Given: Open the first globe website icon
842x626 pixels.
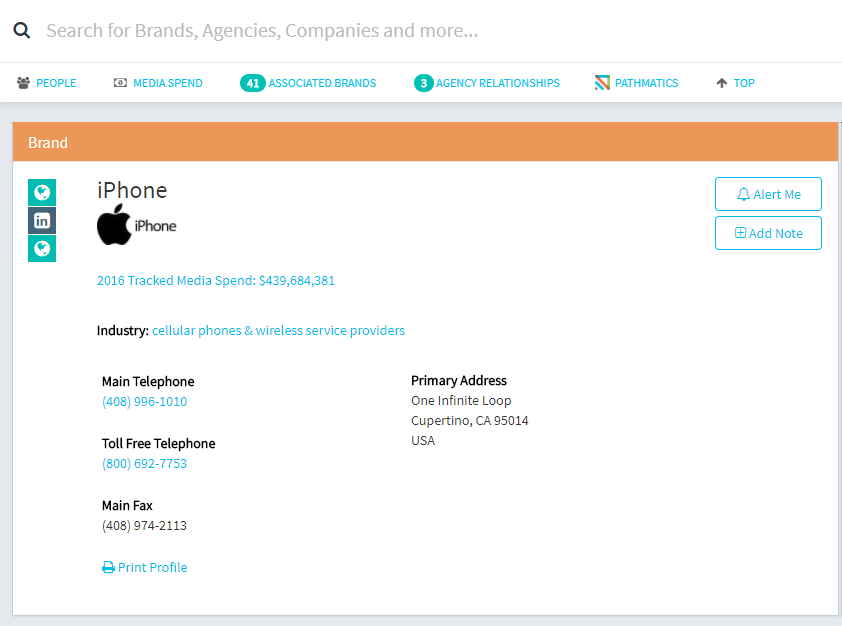Looking at the screenshot, I should 42,192.
